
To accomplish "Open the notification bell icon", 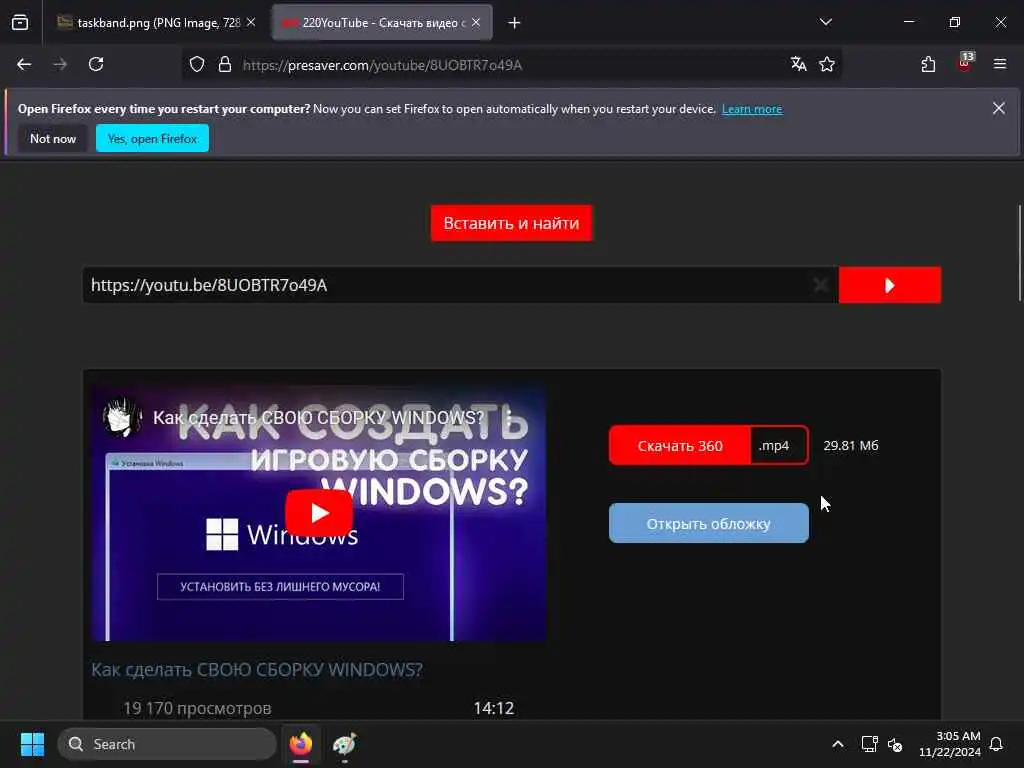I will tap(997, 744).
